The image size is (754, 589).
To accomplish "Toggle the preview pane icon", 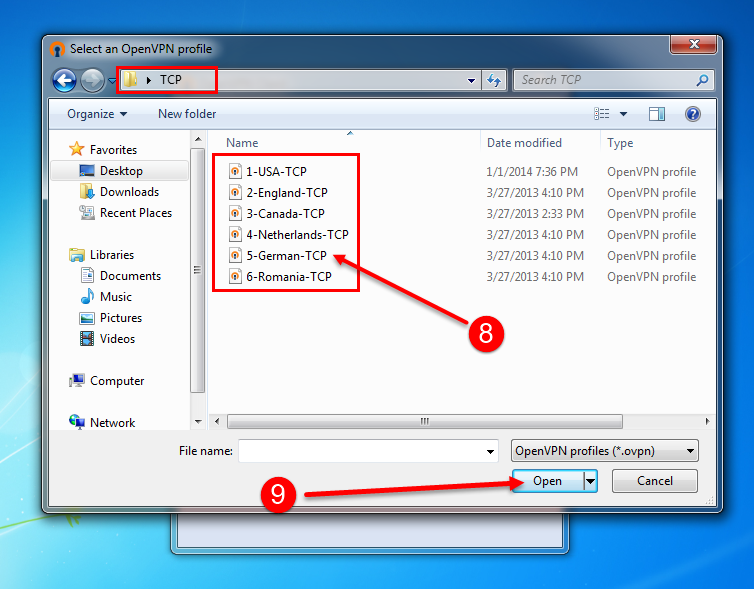I will point(657,114).
